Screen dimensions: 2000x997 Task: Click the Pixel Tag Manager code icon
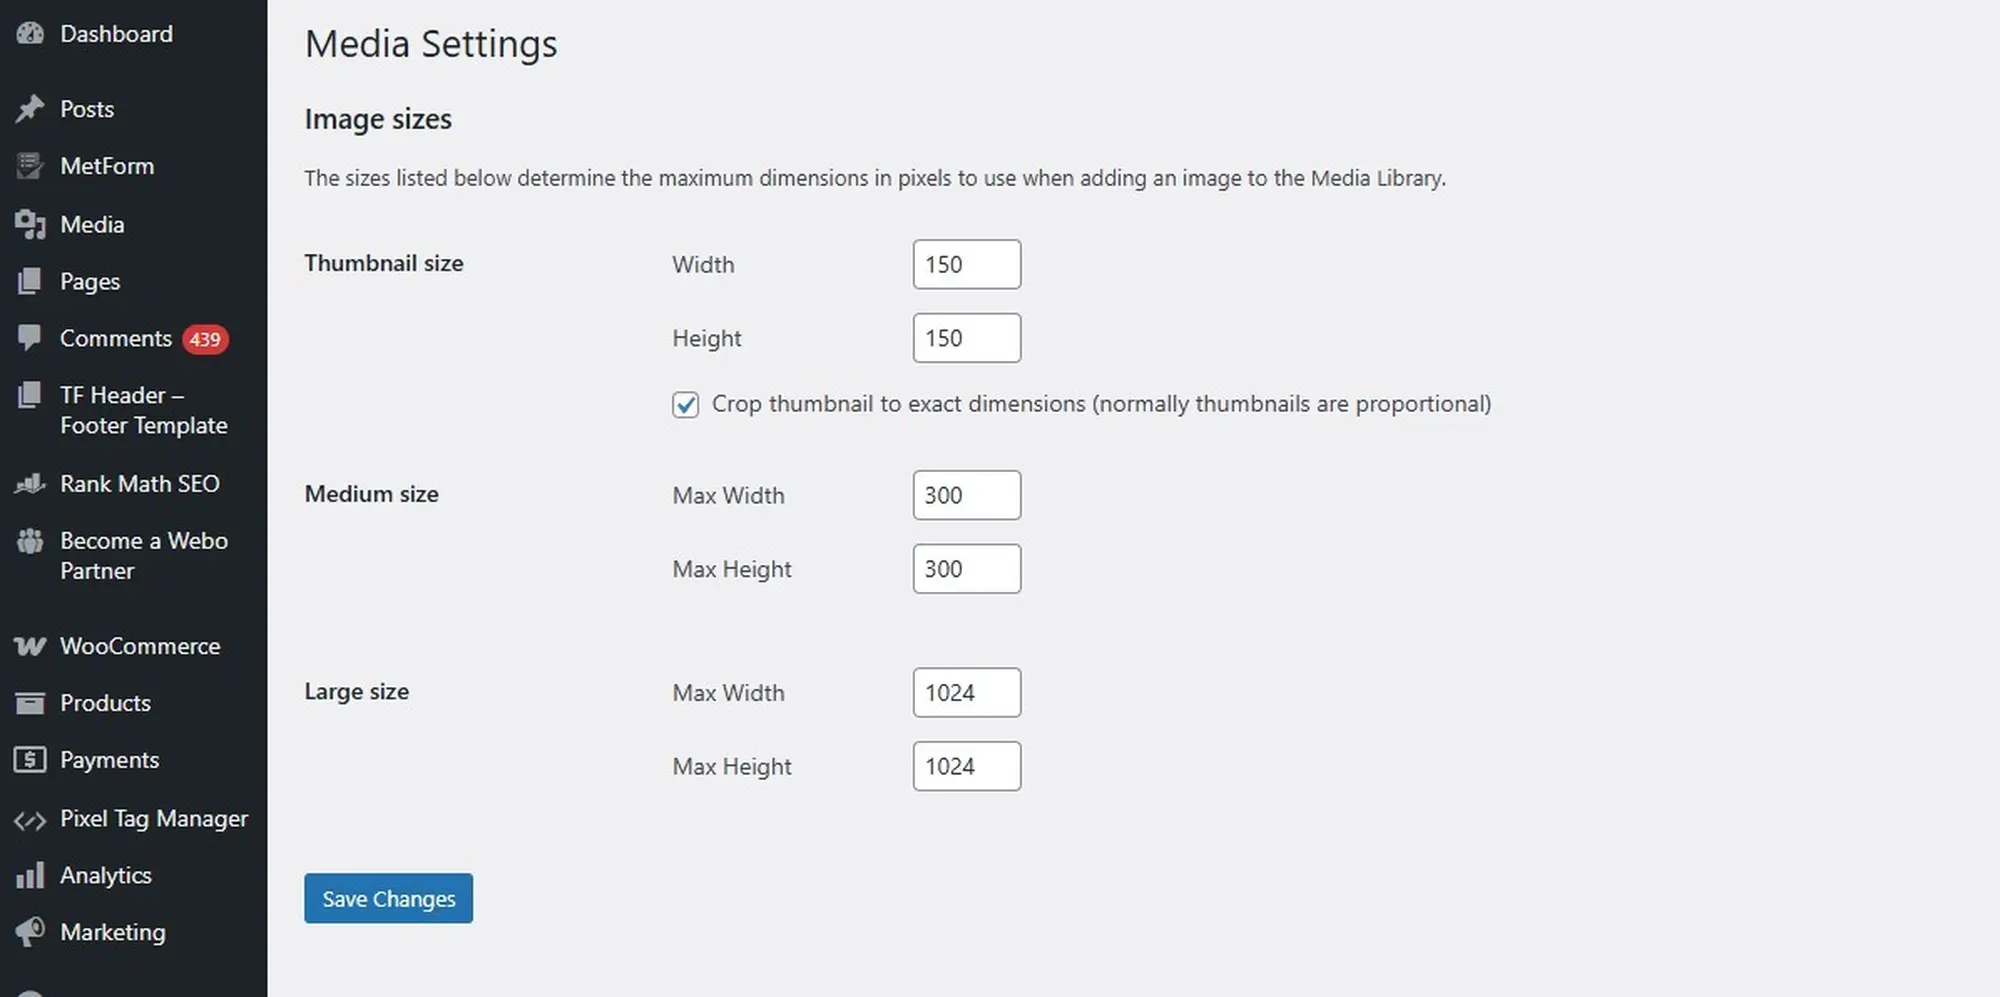(30, 820)
